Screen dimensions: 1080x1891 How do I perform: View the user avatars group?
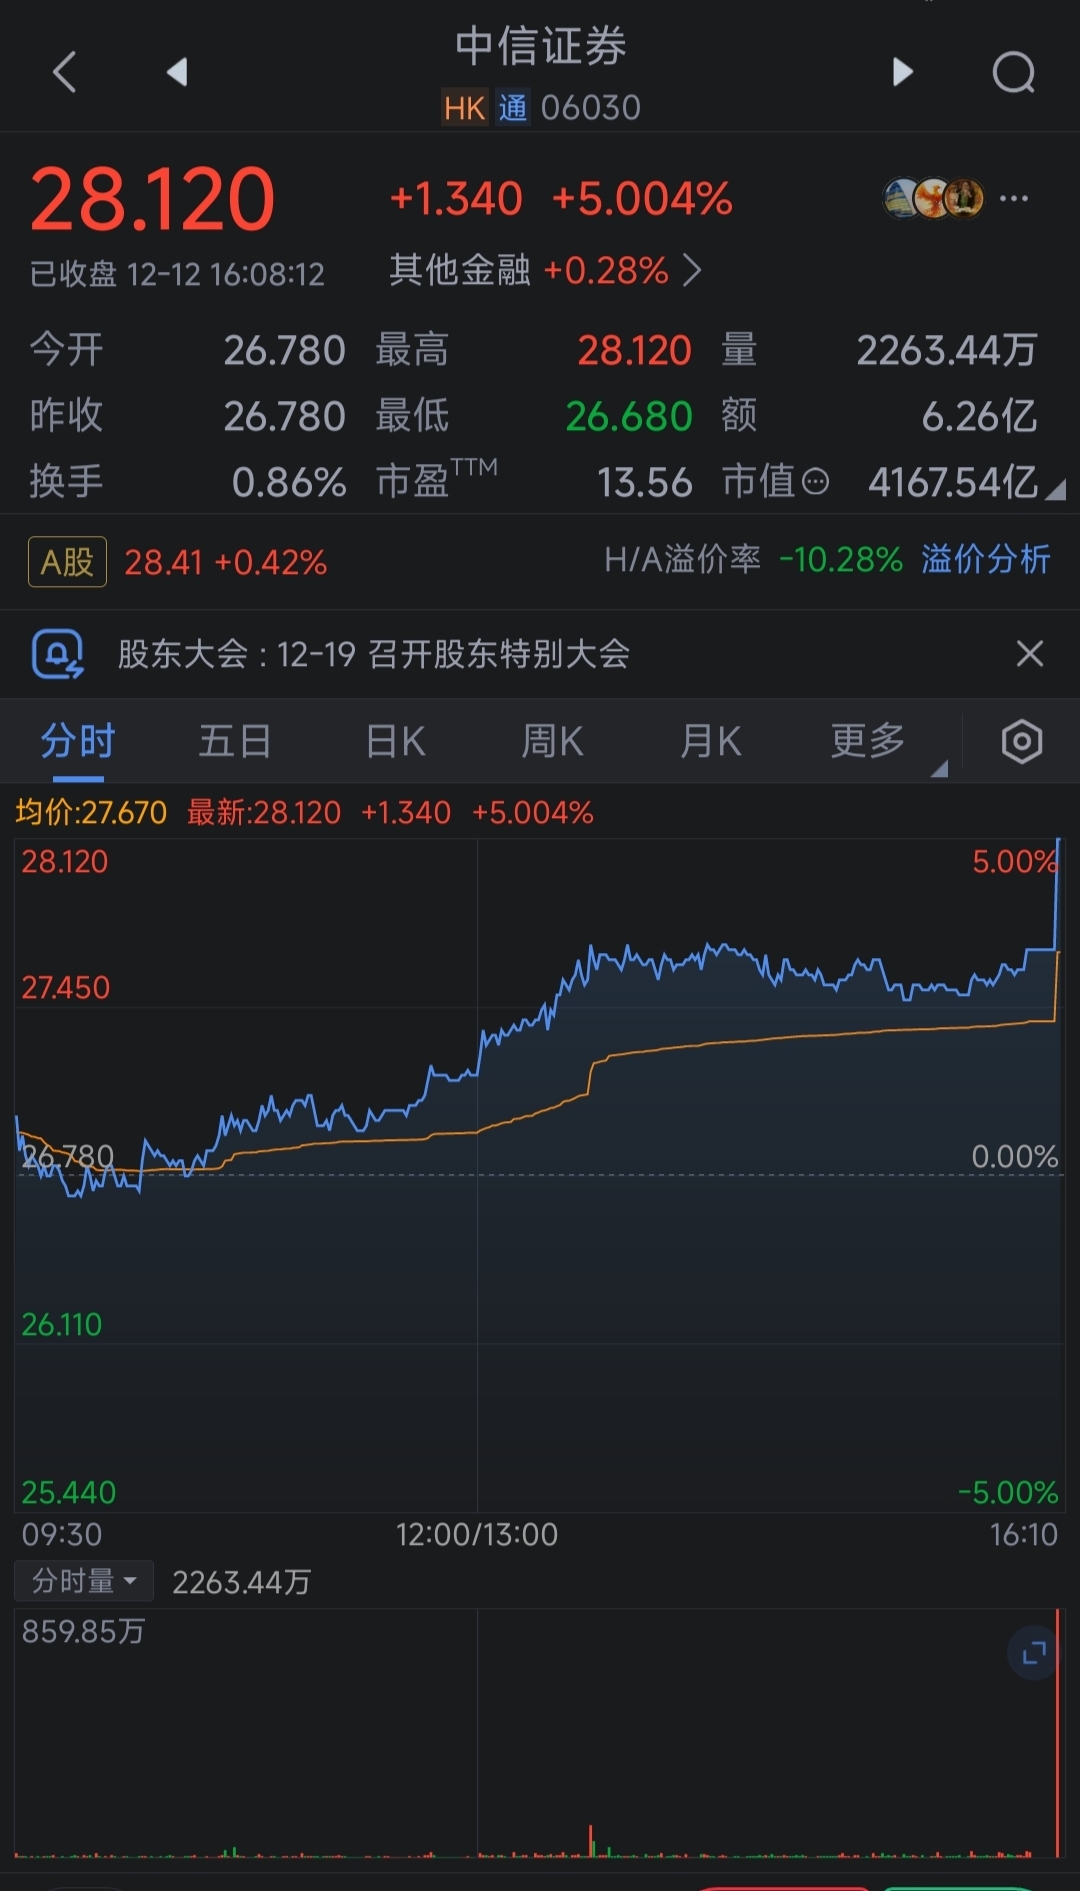[x=934, y=198]
